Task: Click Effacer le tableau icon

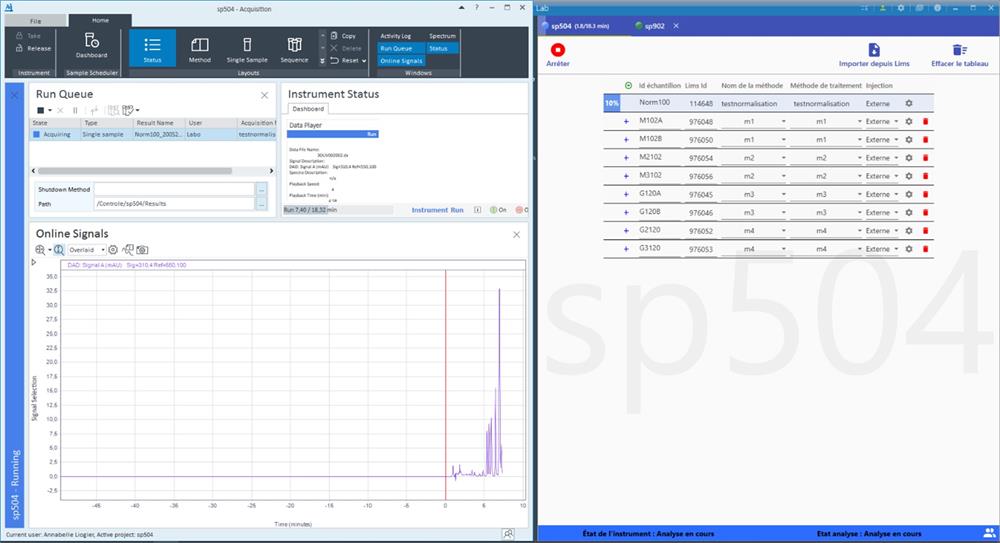Action: [959, 50]
